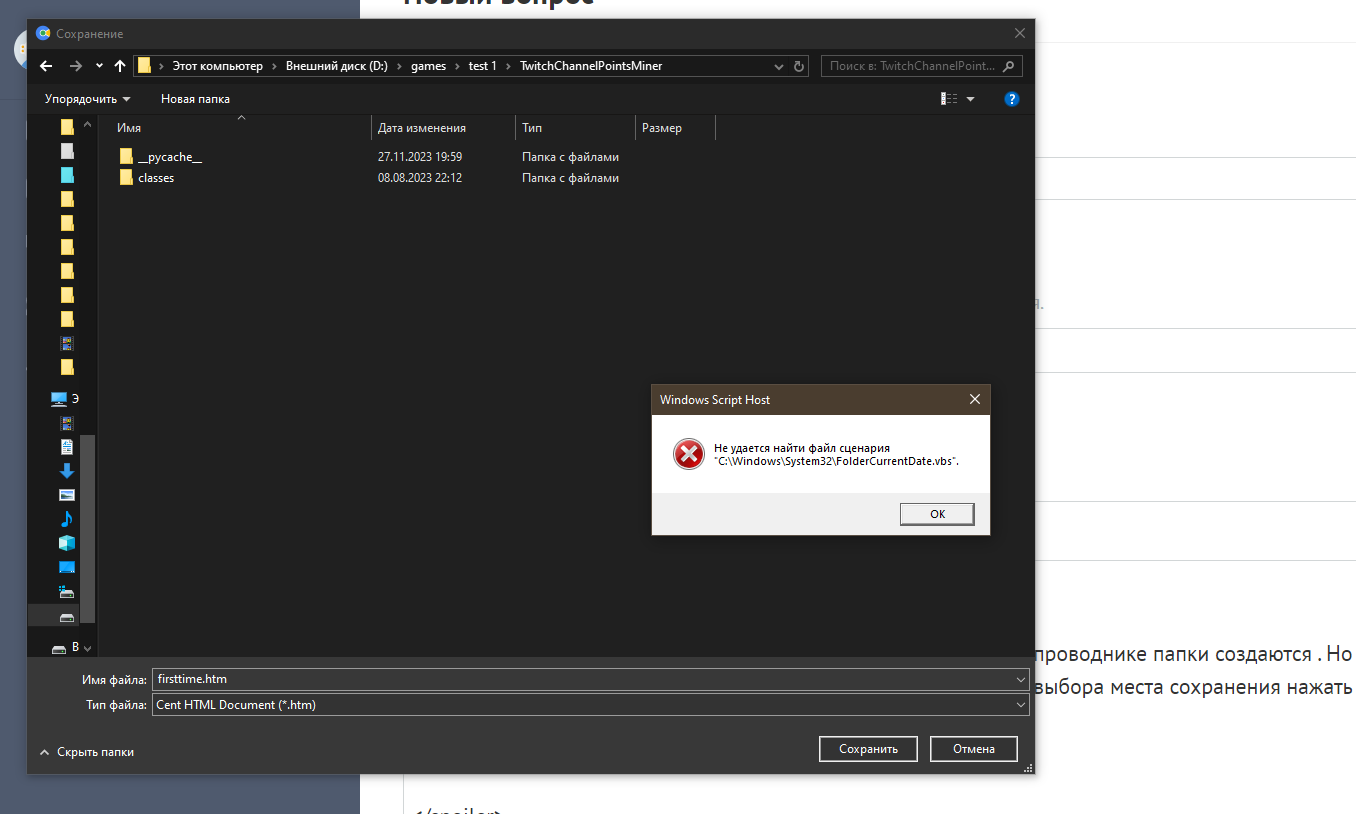Click date cell '27.11.2023 19:59'
1356x814 pixels.
pos(420,157)
